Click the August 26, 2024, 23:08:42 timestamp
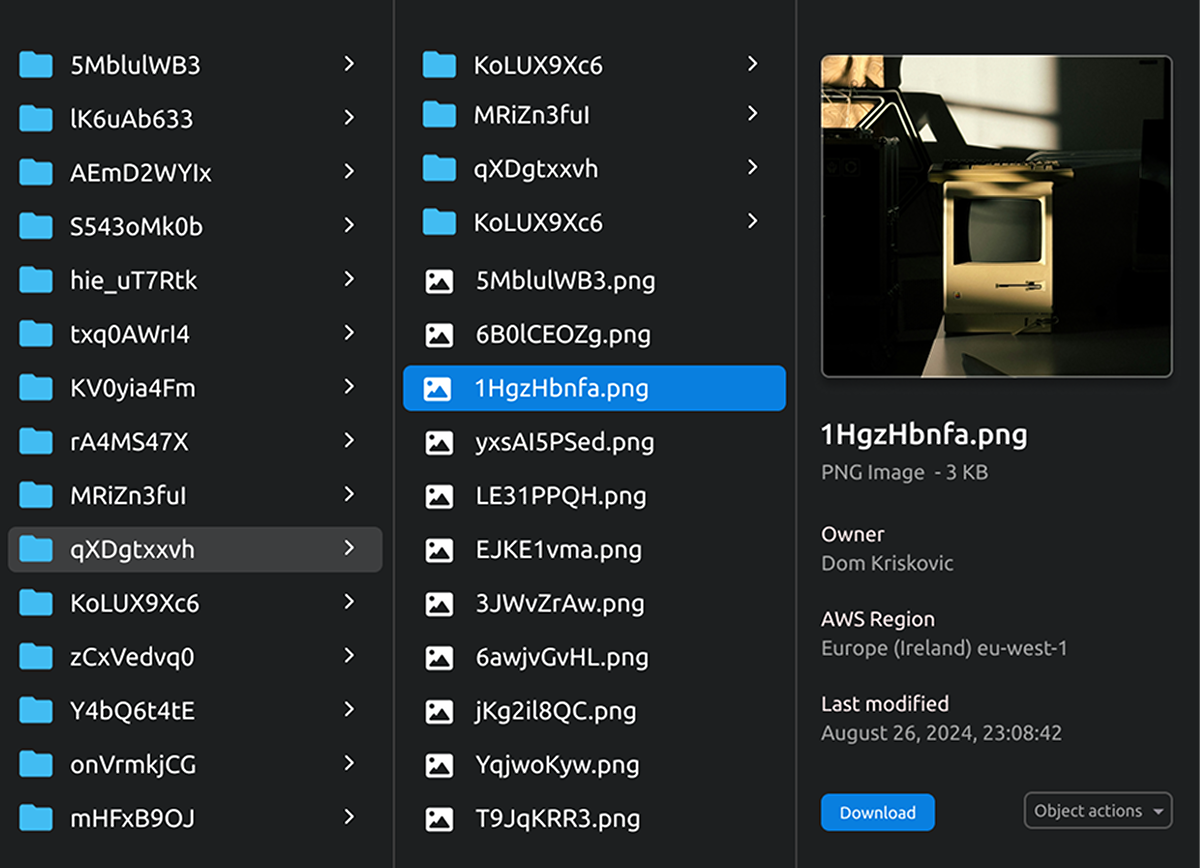Screen dimensions: 1200x868 coord(941,734)
